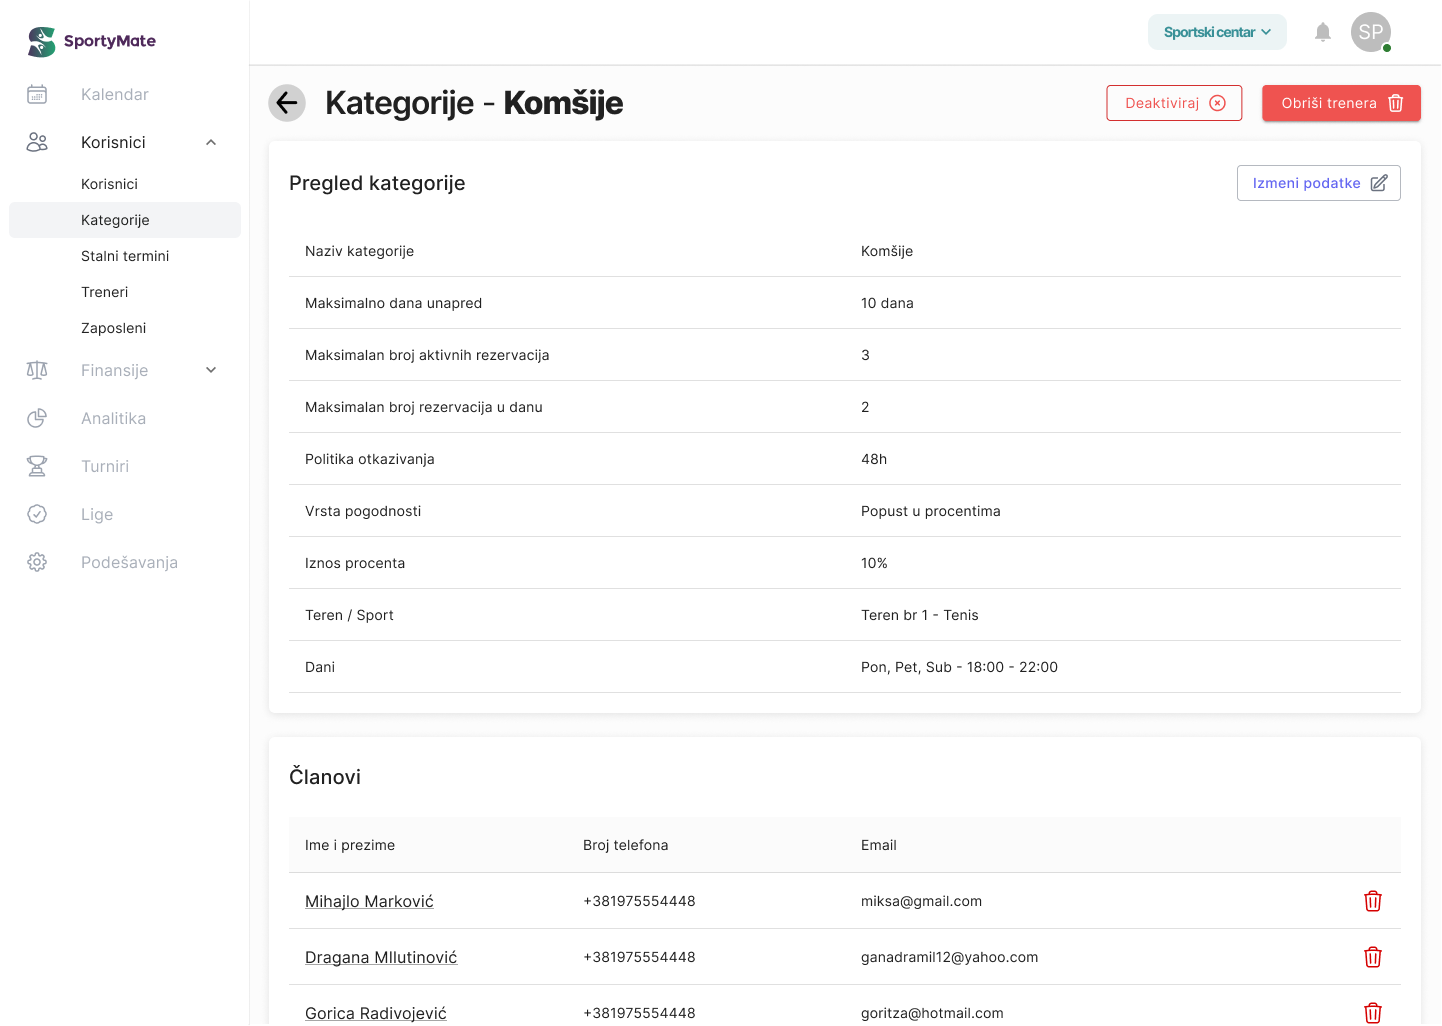
Task: Go to Treneri page
Action: [105, 292]
